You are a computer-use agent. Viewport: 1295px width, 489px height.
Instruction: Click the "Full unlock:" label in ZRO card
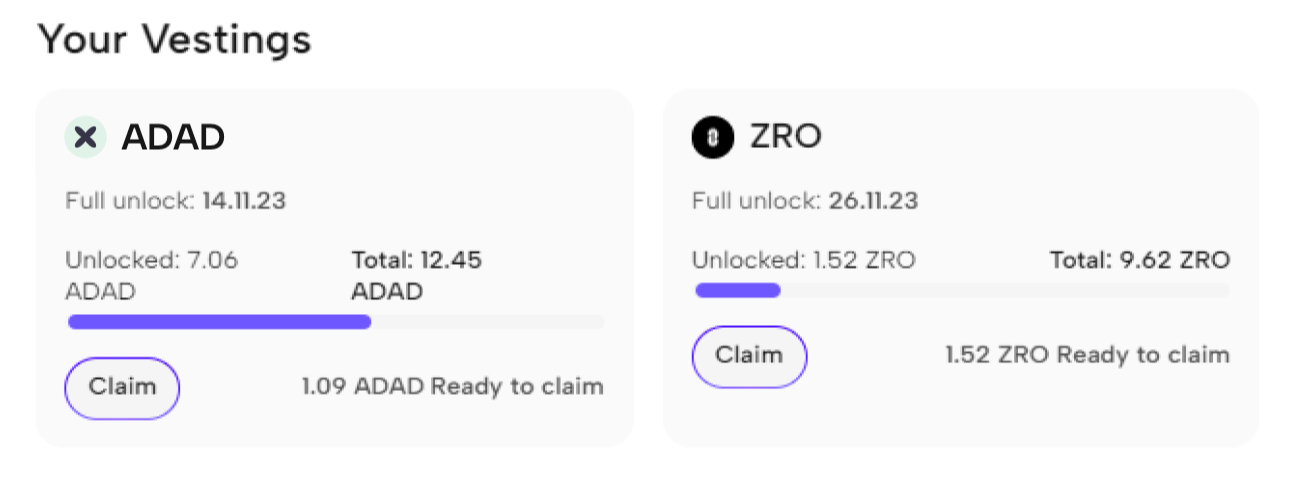click(756, 201)
